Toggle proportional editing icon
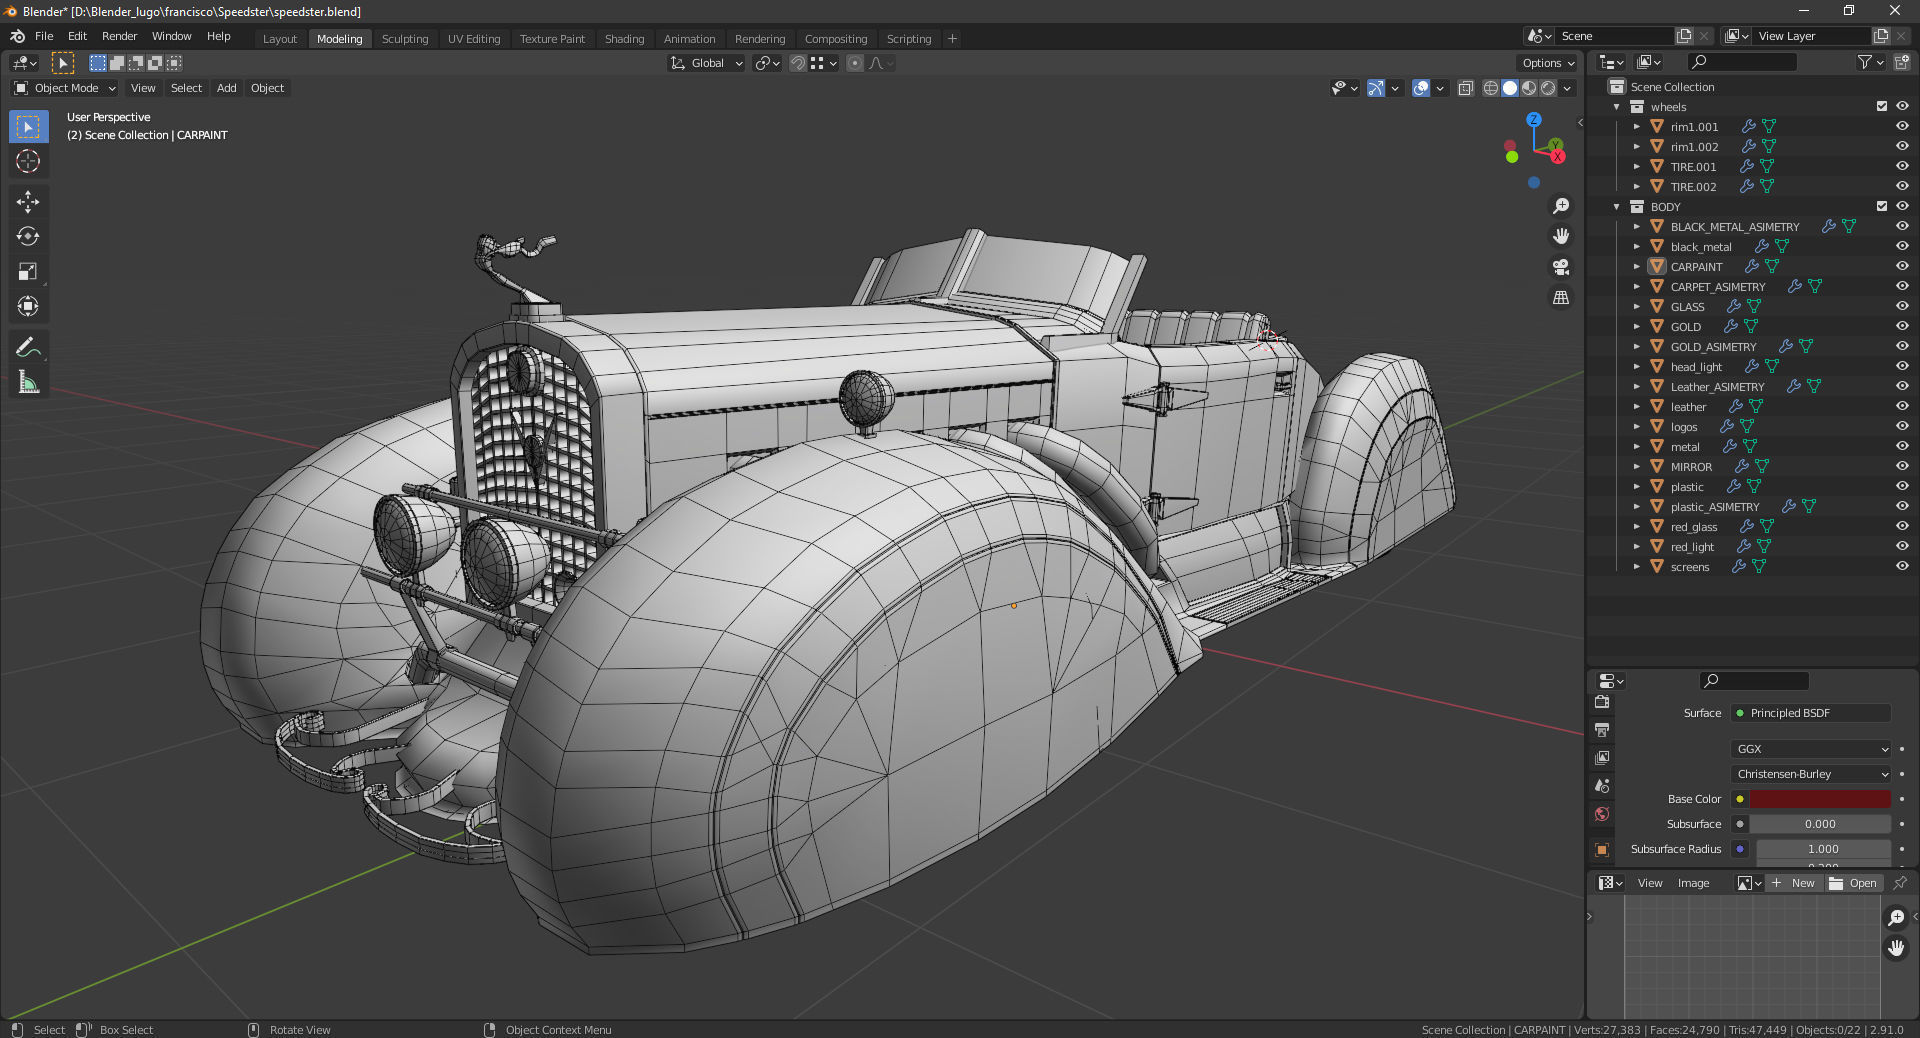The image size is (1920, 1038). [854, 63]
